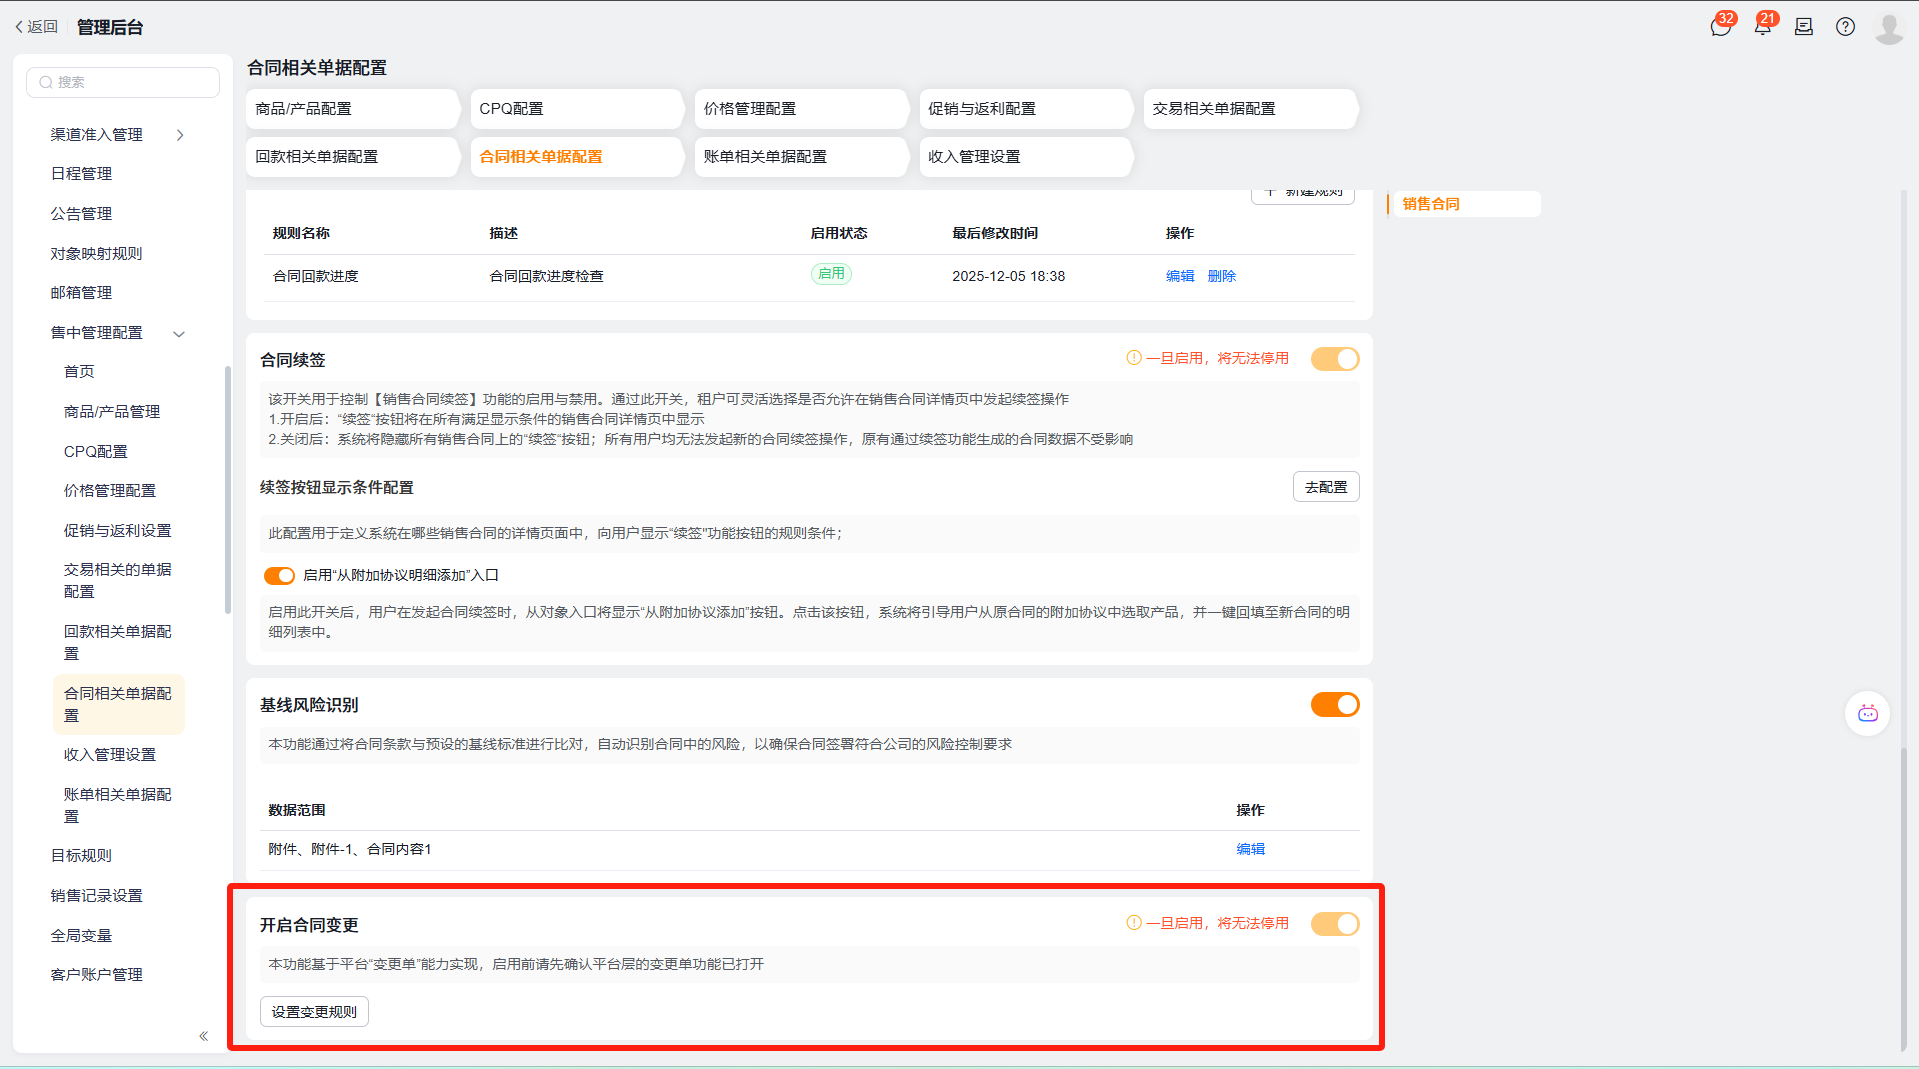Click 去配置 button for 续签按钮显示条件
Image resolution: width=1919 pixels, height=1069 pixels.
coord(1326,487)
